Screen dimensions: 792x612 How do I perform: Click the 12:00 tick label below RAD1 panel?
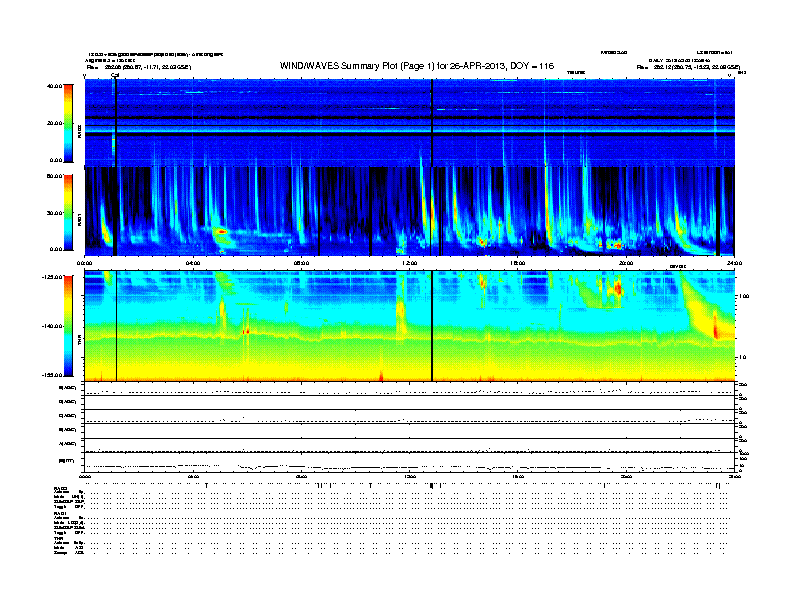[410, 263]
